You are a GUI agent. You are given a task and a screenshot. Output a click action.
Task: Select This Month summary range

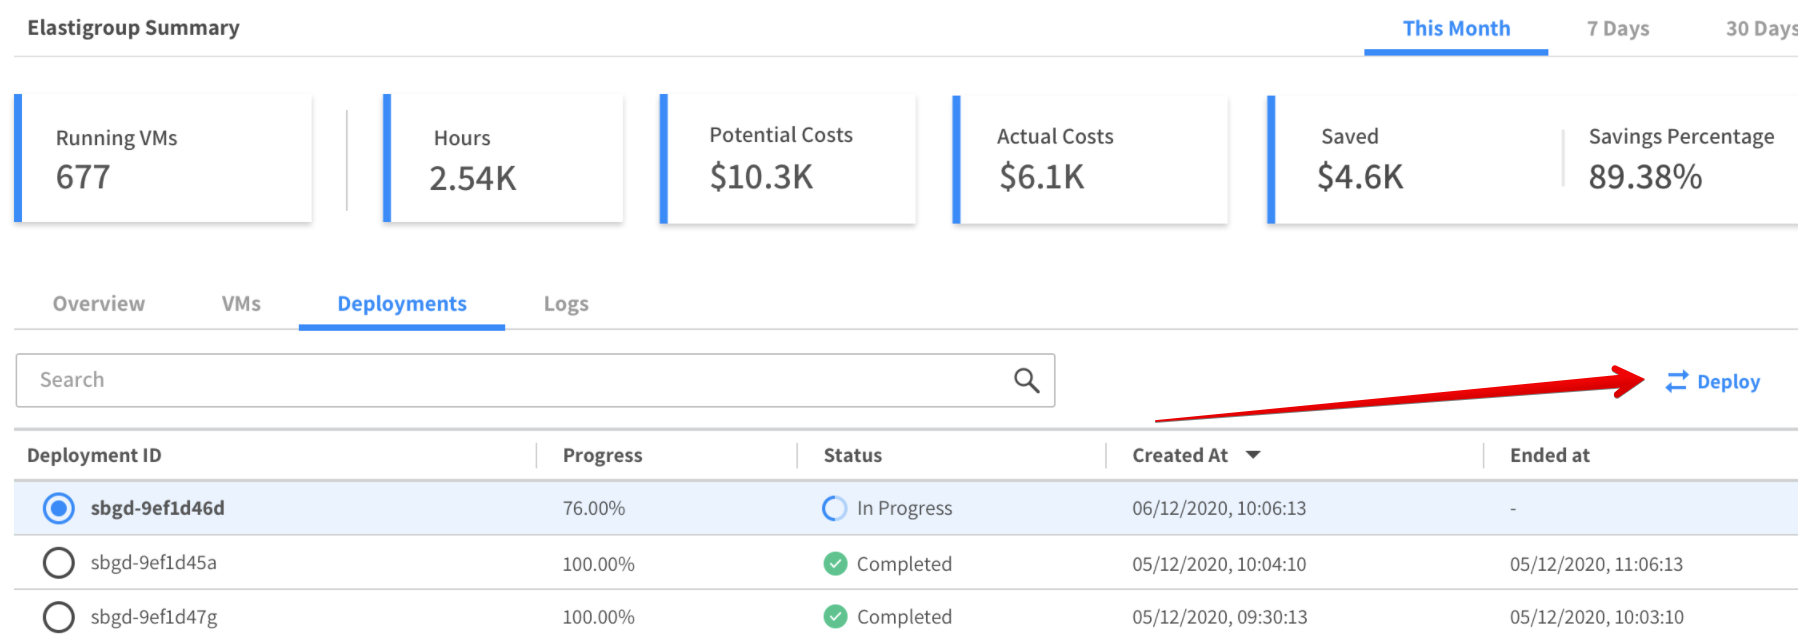coord(1456,29)
